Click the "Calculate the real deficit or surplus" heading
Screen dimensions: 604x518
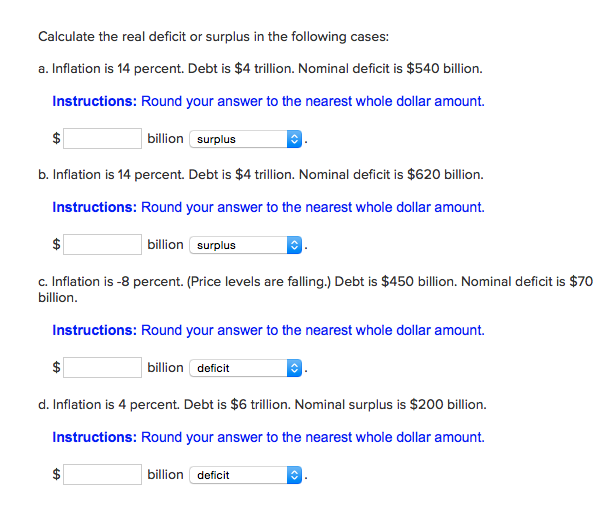point(213,37)
